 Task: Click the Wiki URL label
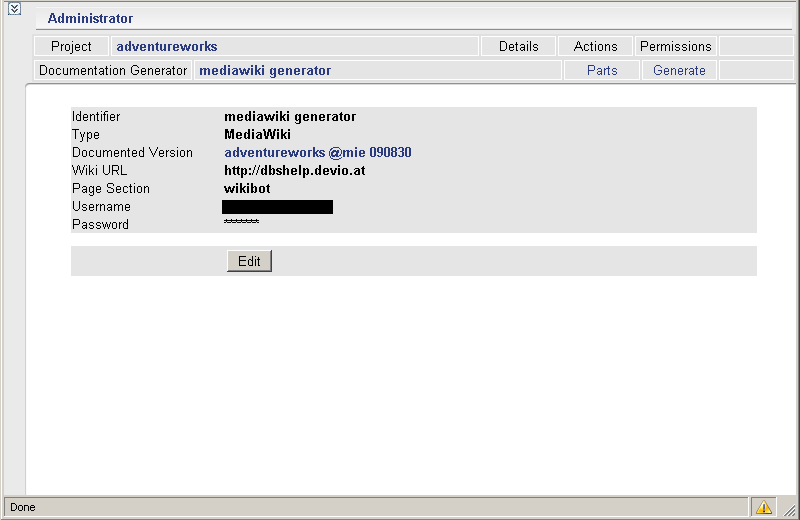coord(99,170)
